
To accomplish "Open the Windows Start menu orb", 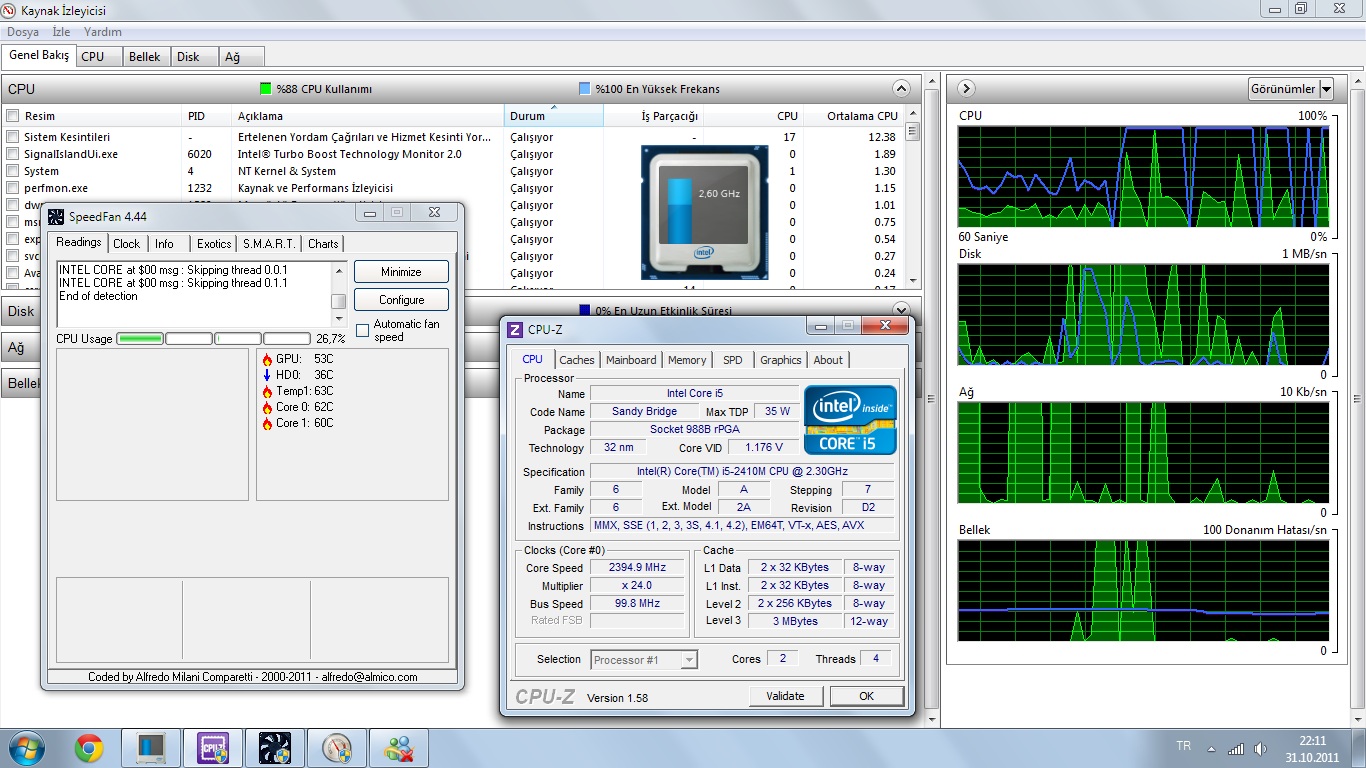I will point(25,747).
